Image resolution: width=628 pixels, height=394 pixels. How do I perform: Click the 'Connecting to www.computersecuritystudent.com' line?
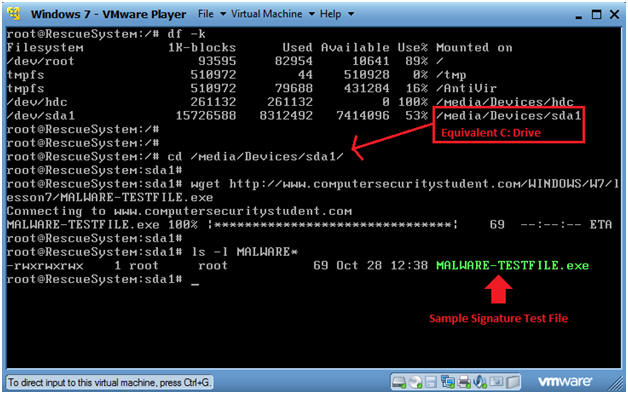179,211
